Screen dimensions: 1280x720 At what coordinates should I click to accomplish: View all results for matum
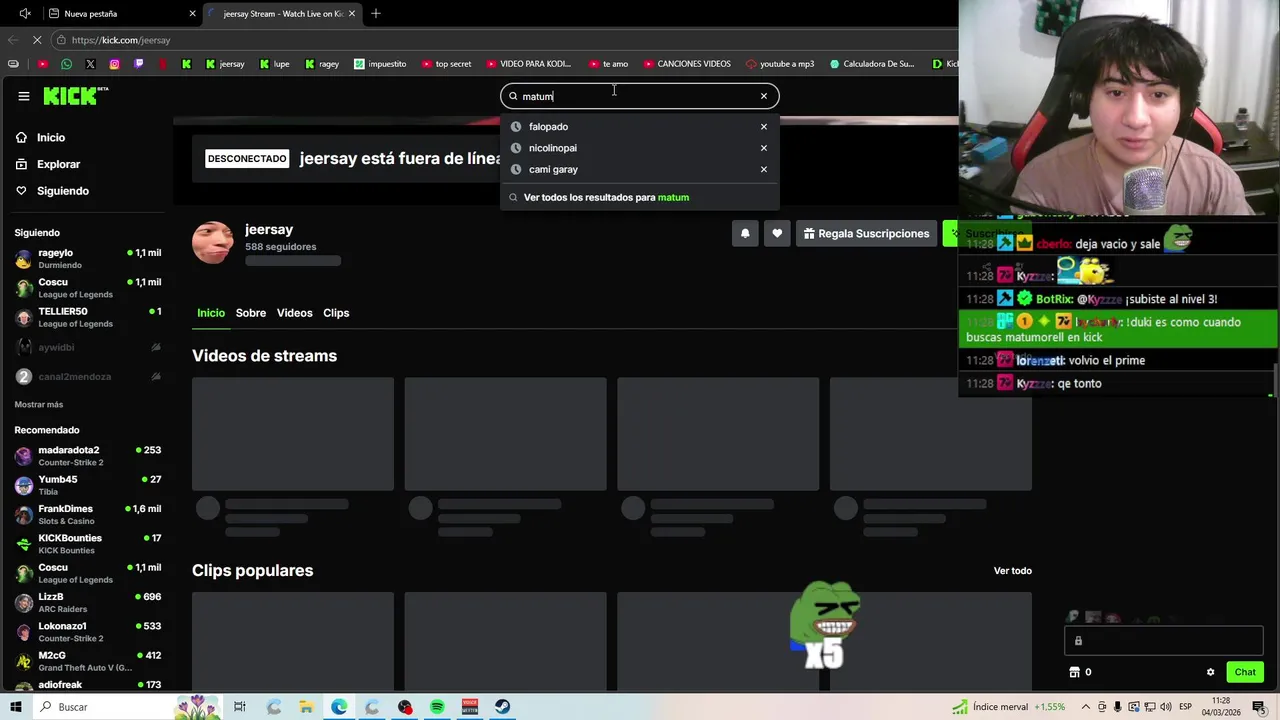606,197
